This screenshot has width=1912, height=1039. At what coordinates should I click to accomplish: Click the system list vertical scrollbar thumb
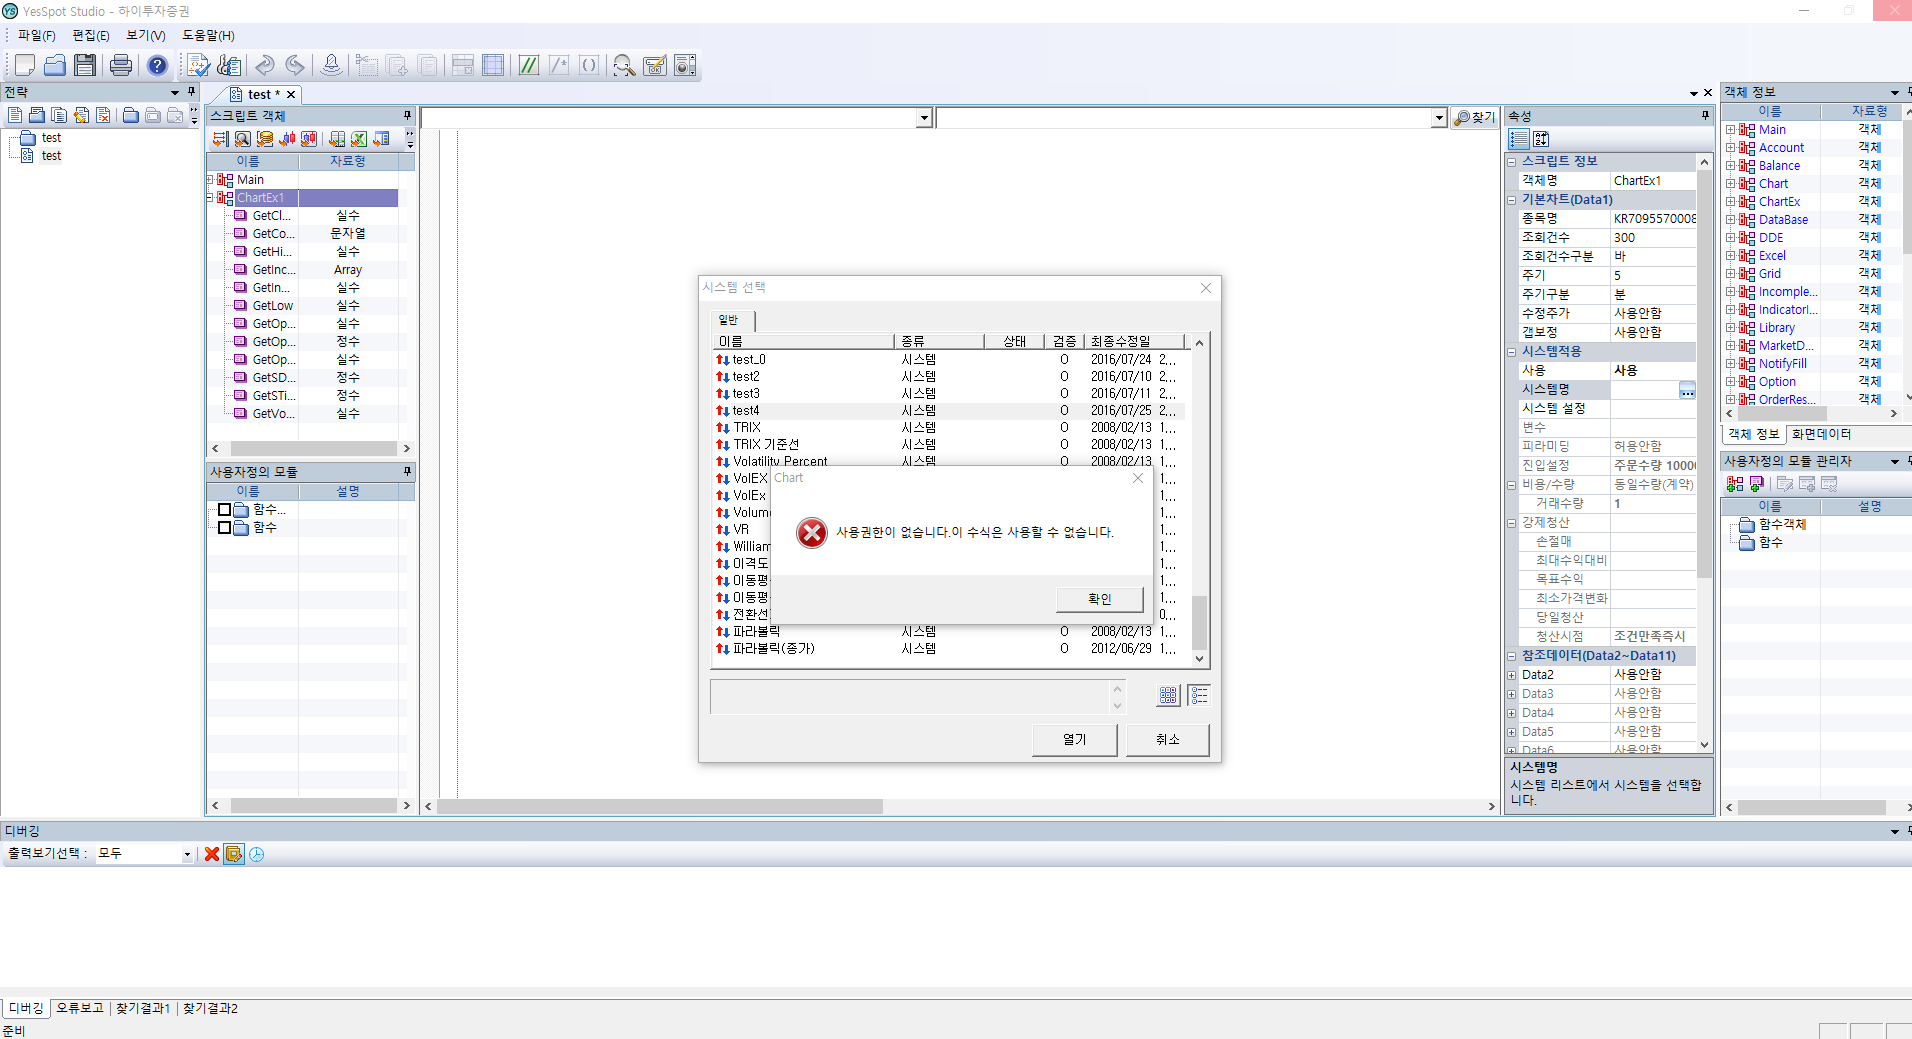(1199, 622)
